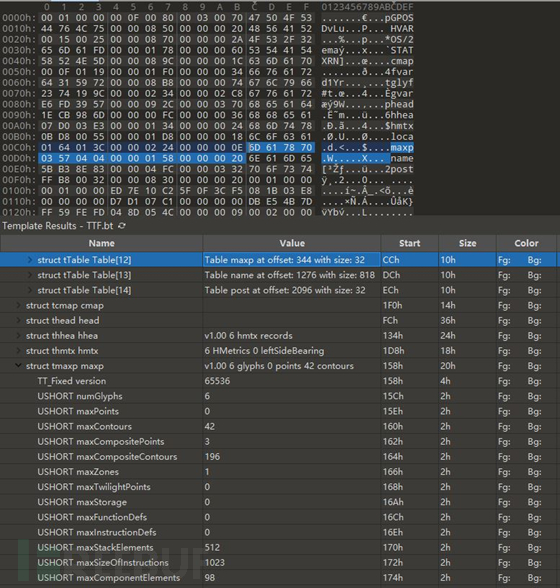Click Bg: color cell for Table[12]

pos(534,260)
